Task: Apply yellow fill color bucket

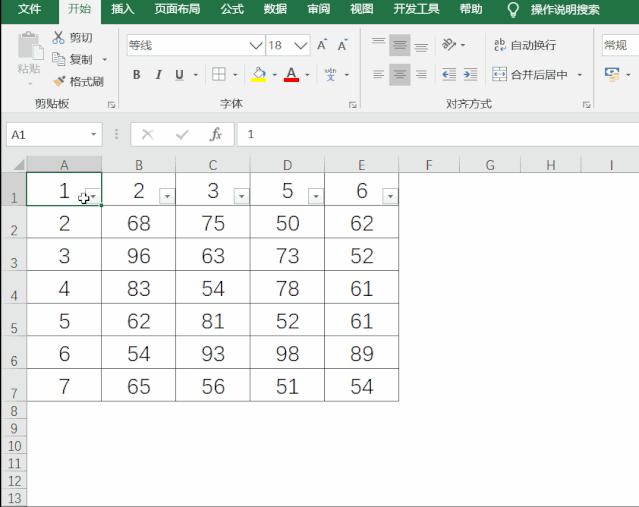Action: pos(259,75)
